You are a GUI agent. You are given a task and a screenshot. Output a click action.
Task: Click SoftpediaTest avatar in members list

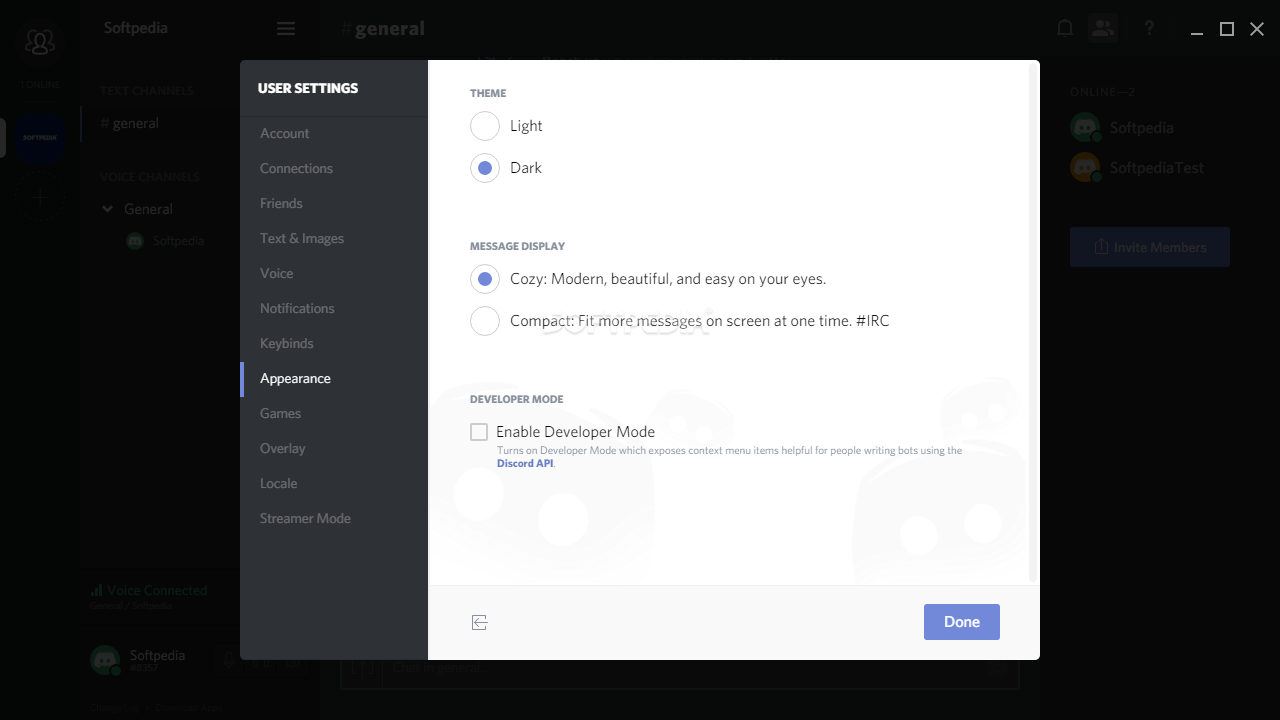1085,168
